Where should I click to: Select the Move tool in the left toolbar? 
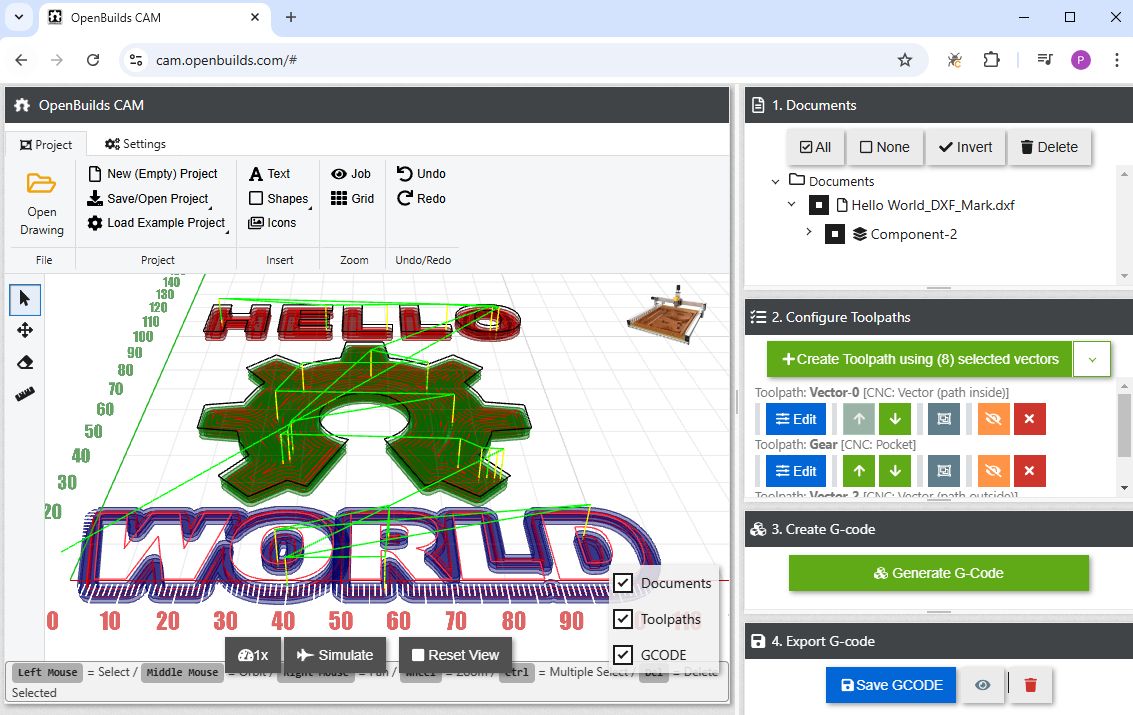pyautogui.click(x=25, y=330)
